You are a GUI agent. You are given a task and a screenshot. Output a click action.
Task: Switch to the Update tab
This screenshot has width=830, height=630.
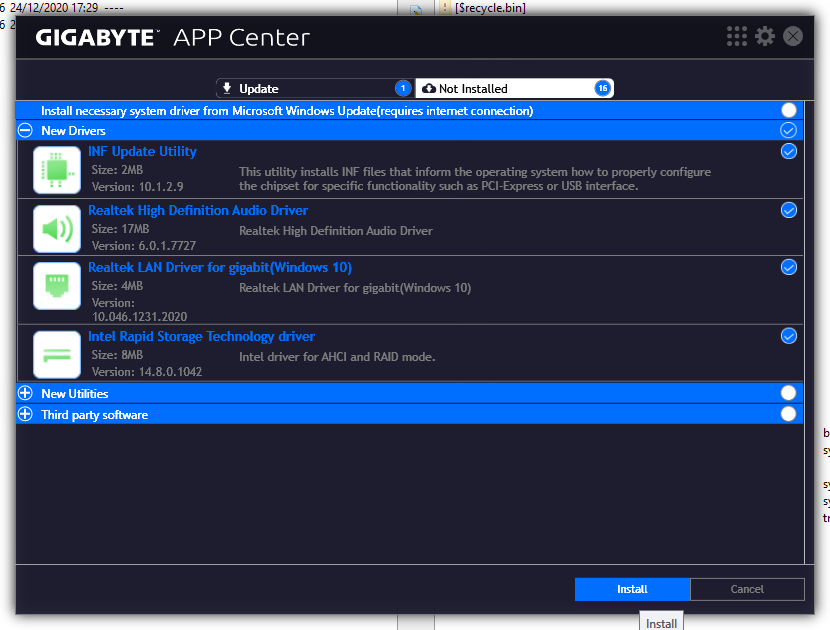pyautogui.click(x=310, y=88)
